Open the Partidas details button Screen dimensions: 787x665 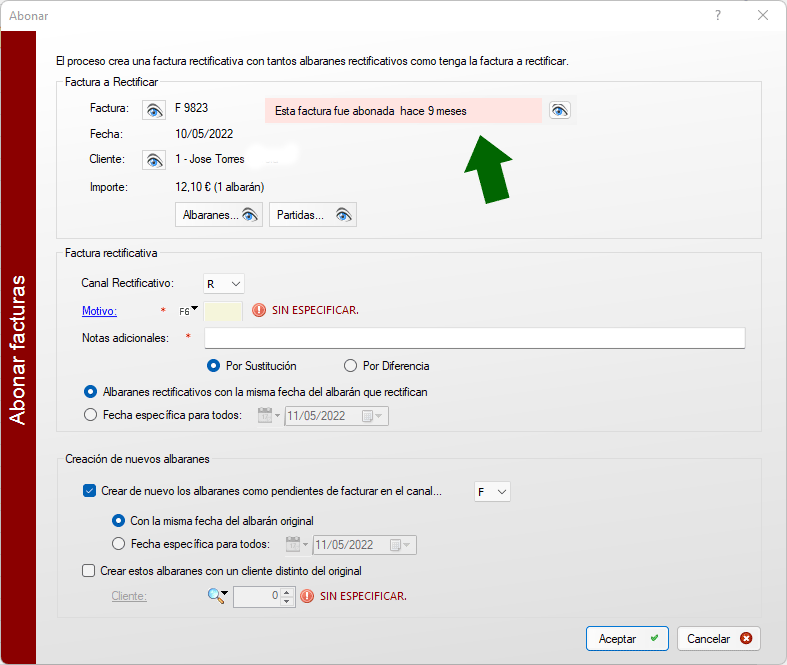click(313, 215)
